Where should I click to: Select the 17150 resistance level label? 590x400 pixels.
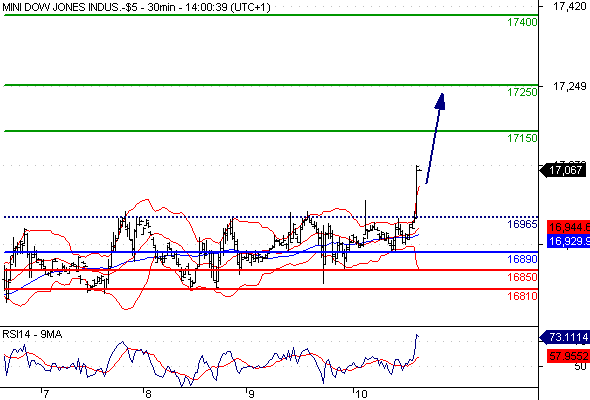coord(522,138)
